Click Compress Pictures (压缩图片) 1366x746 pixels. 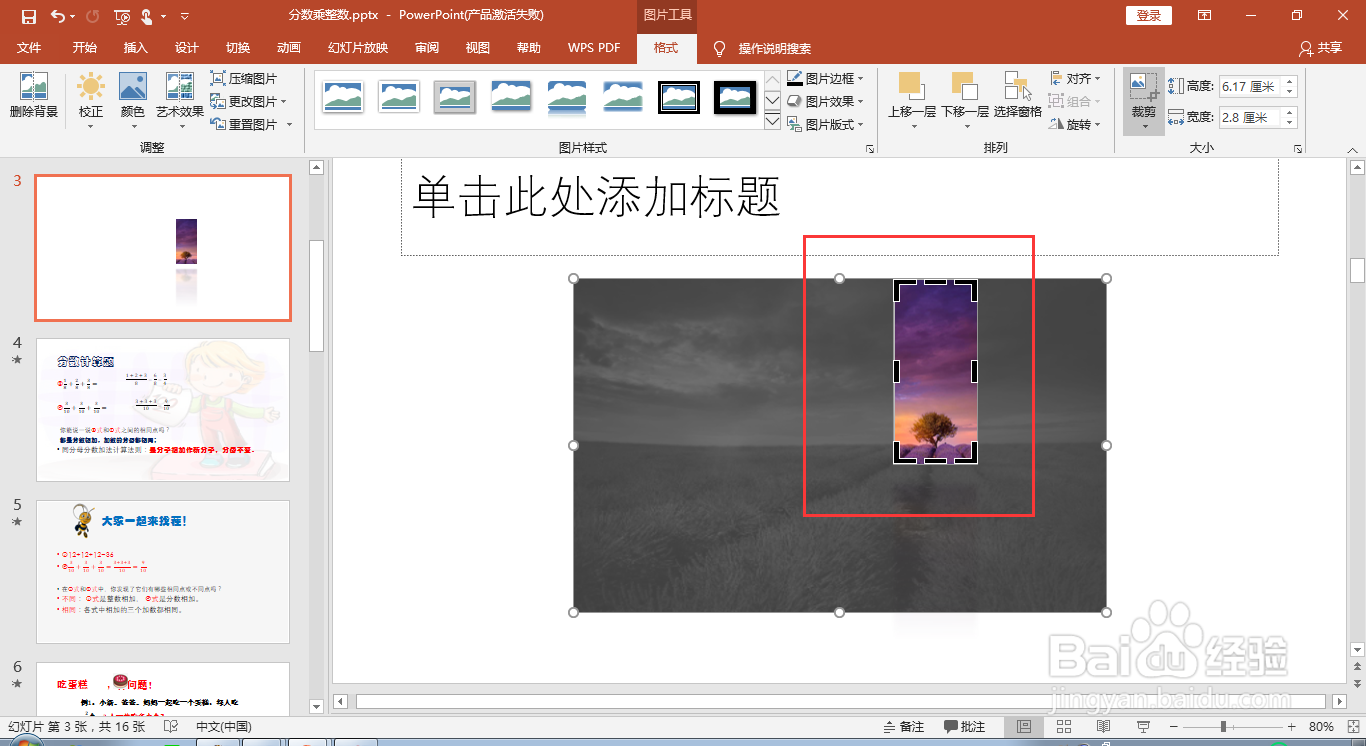pos(244,78)
